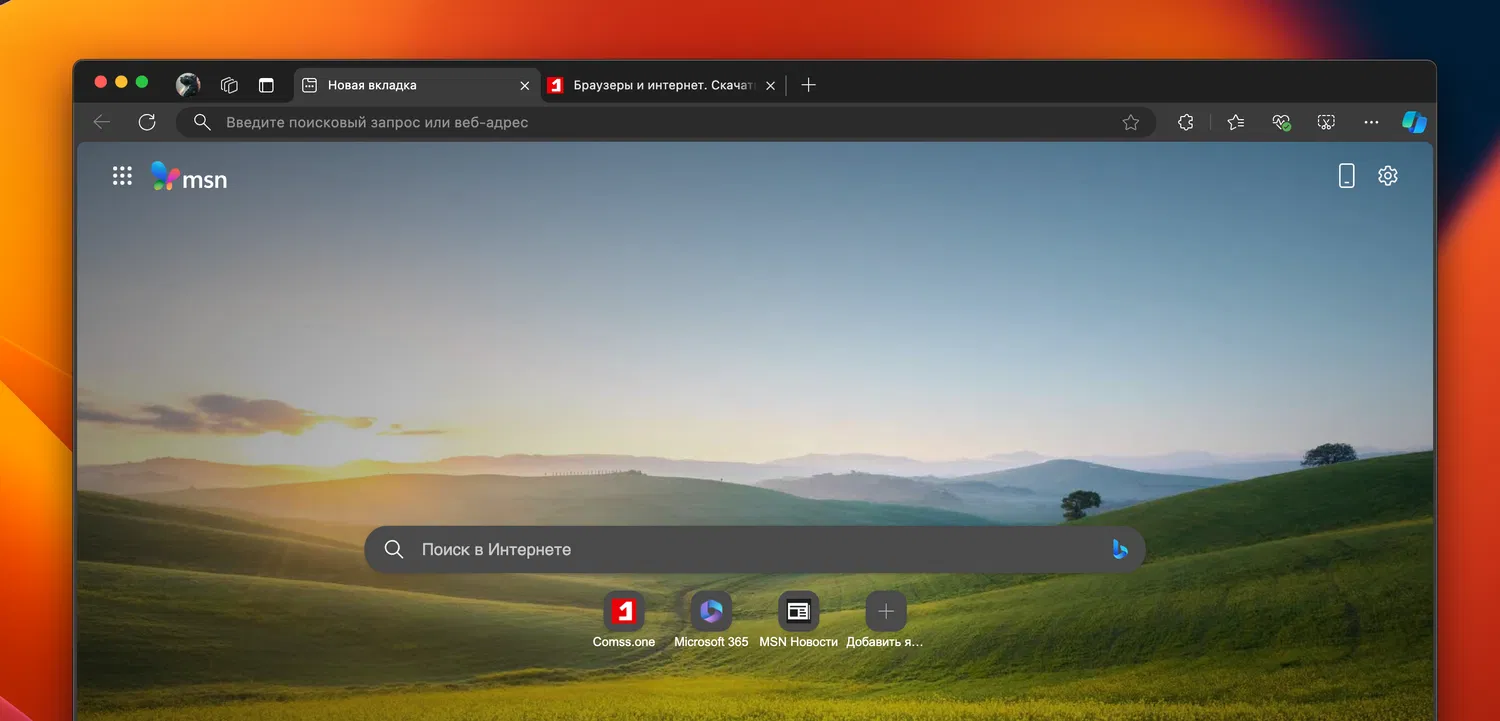Click the Поиск в Интернете search box

point(755,549)
